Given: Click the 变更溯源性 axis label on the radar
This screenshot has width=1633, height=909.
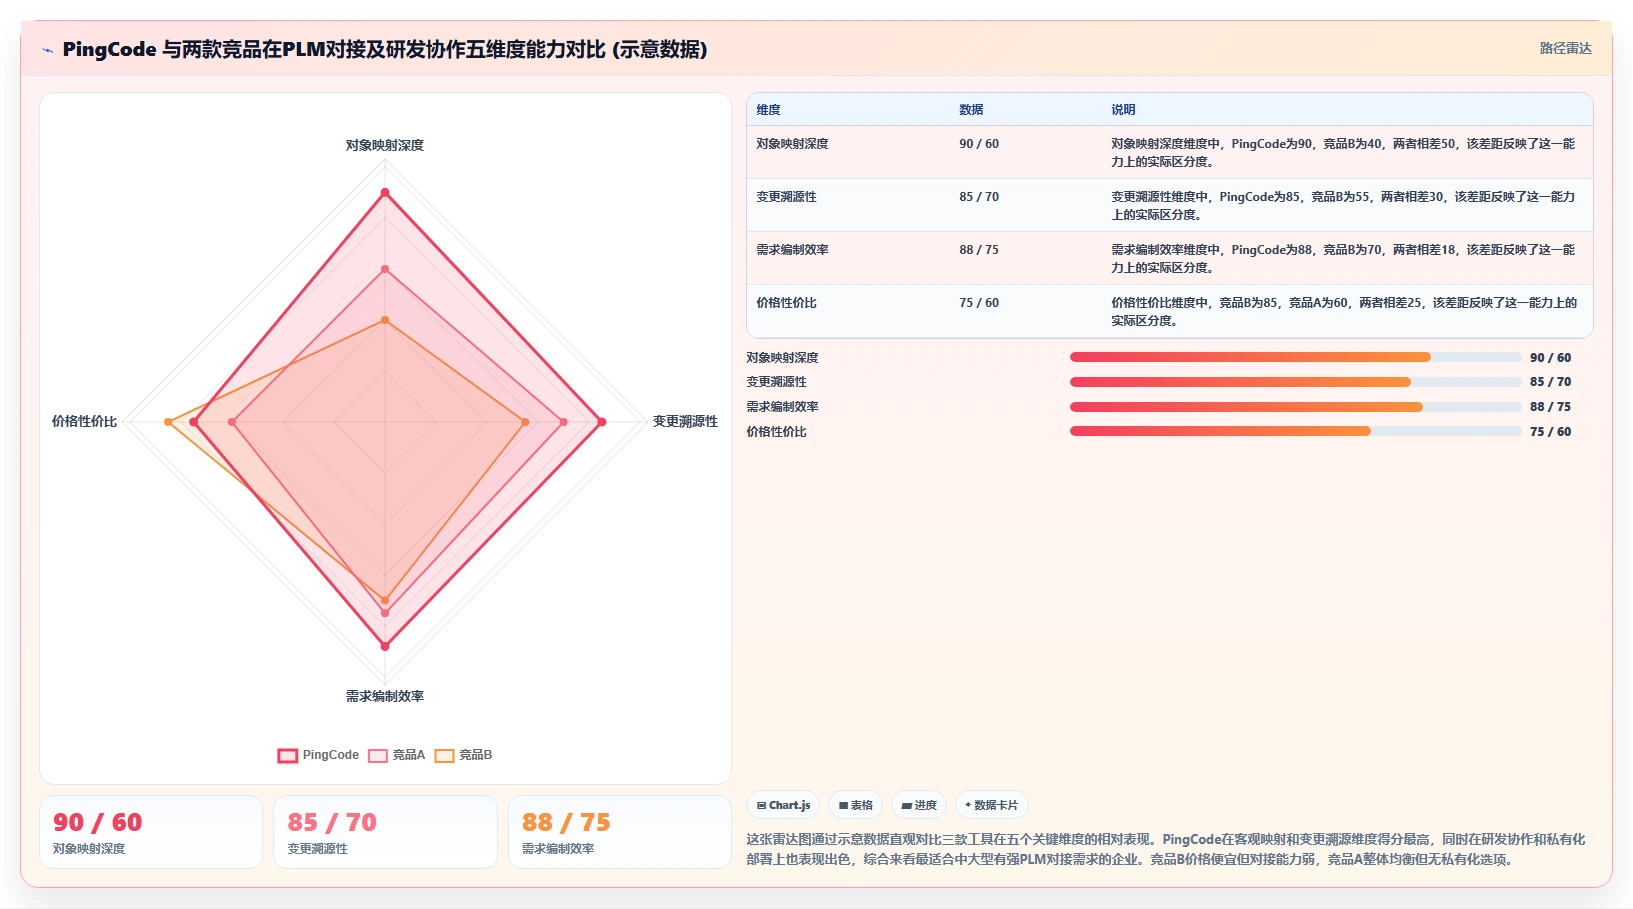Looking at the screenshot, I should coord(685,422).
